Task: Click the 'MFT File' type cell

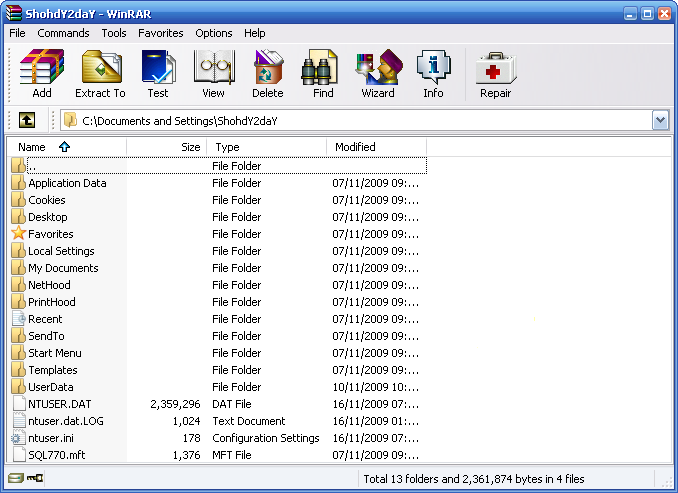Action: tap(232, 455)
